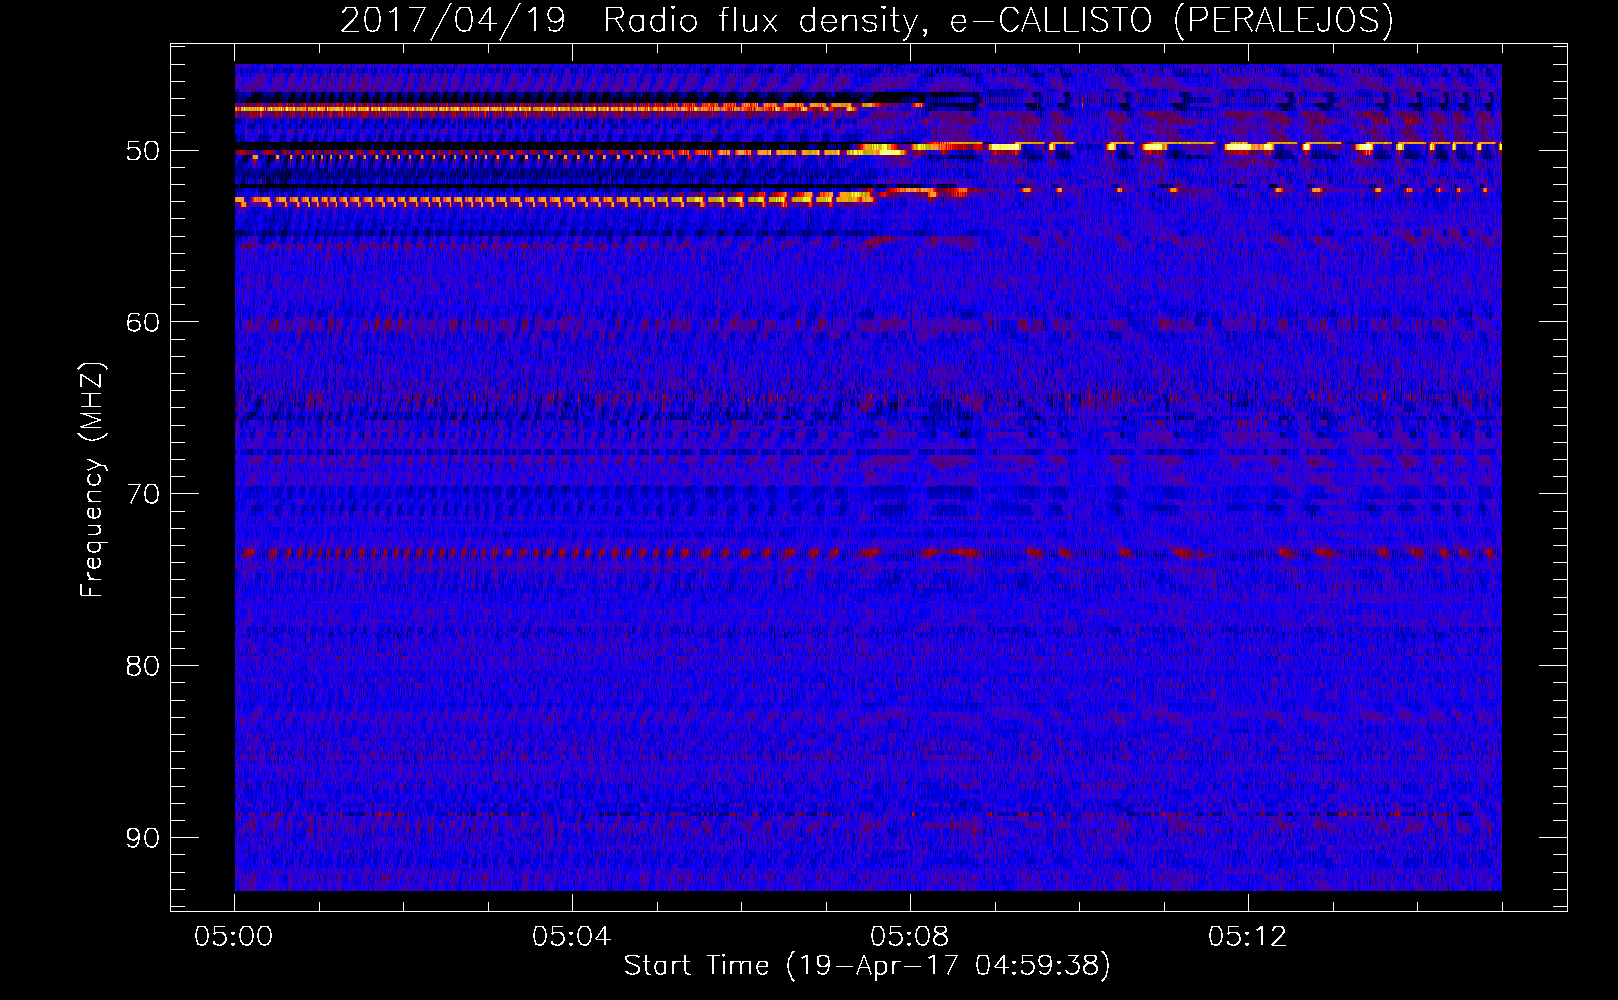Click the 70 MHz frequency tick label

click(x=142, y=494)
